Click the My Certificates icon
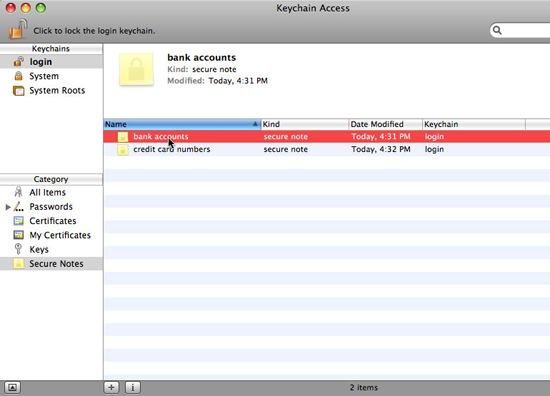The image size is (550, 396). click(x=19, y=235)
